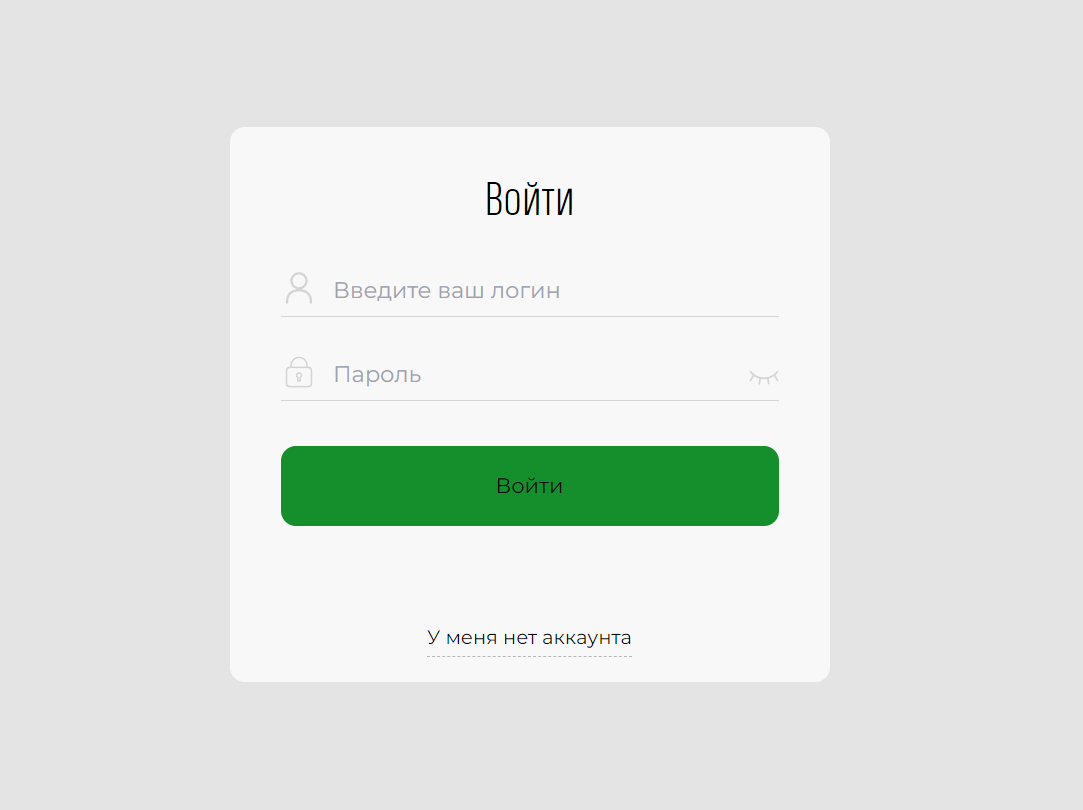Image resolution: width=1083 pixels, height=810 pixels.
Task: Click the user profile icon beside login
Action: click(x=299, y=288)
